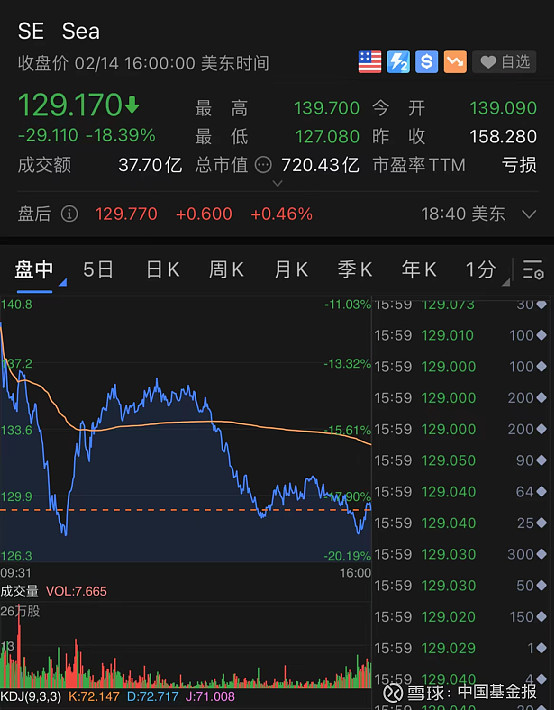Tap the trade row priced 129.010

click(x=460, y=336)
